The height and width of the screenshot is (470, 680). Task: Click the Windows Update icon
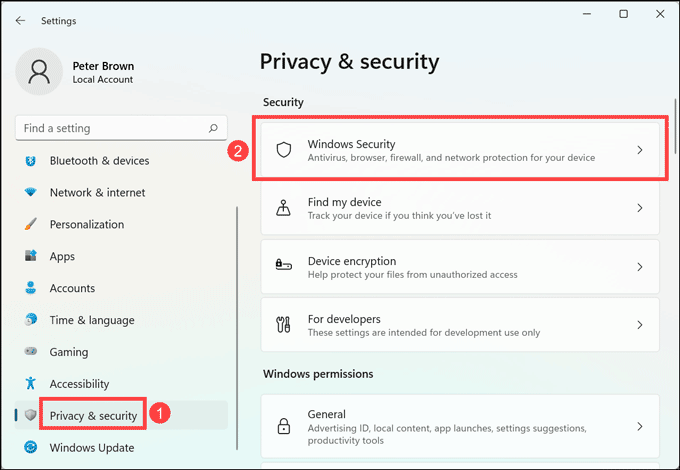31,447
